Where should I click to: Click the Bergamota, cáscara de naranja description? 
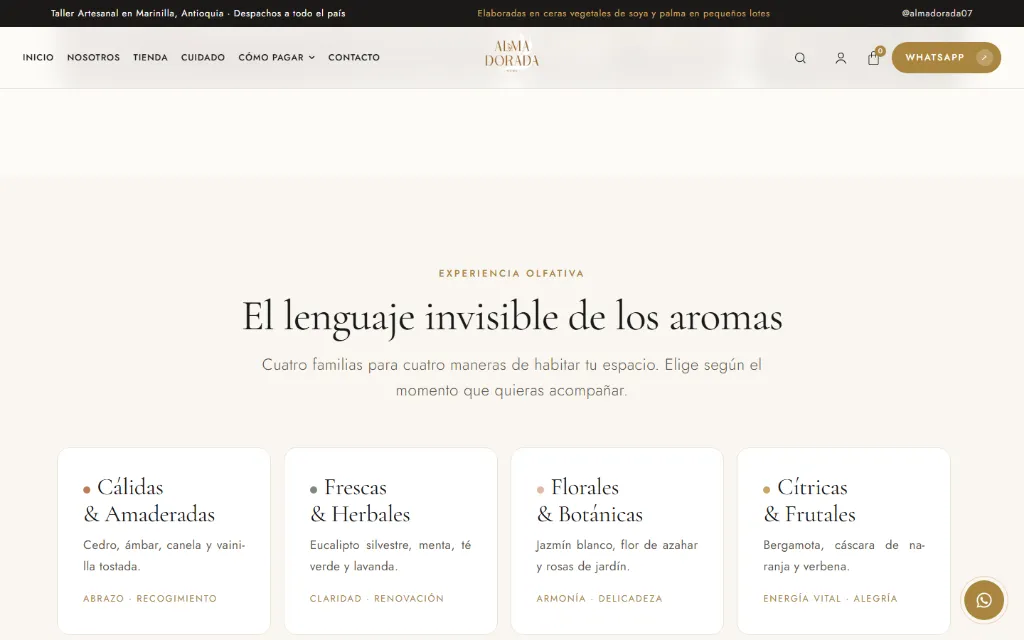[844, 555]
